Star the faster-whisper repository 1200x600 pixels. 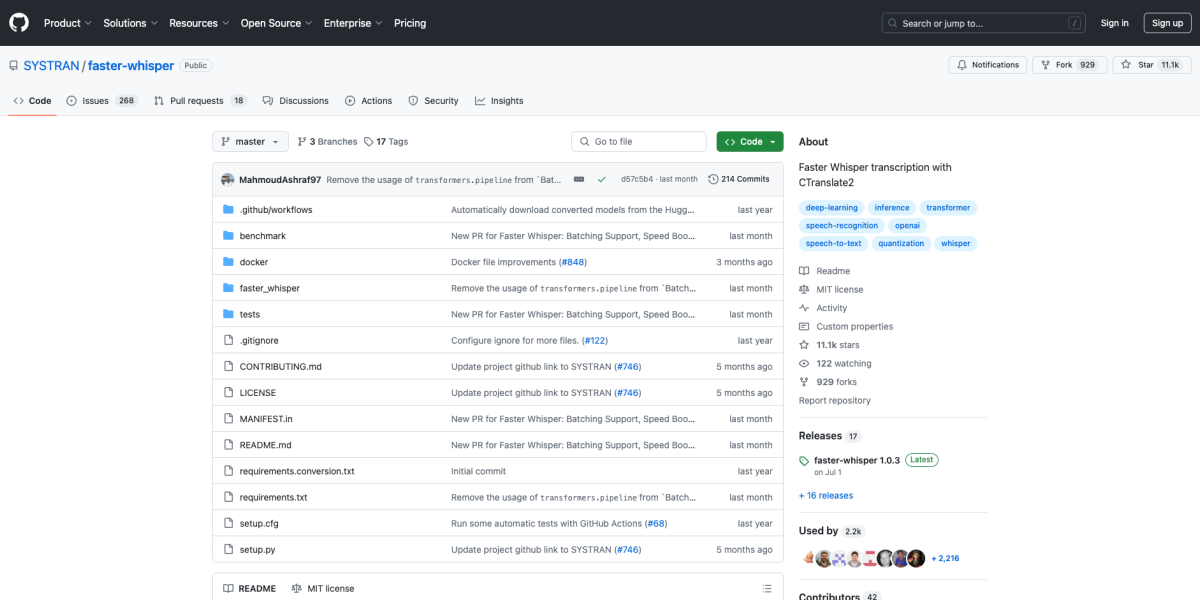point(1145,65)
